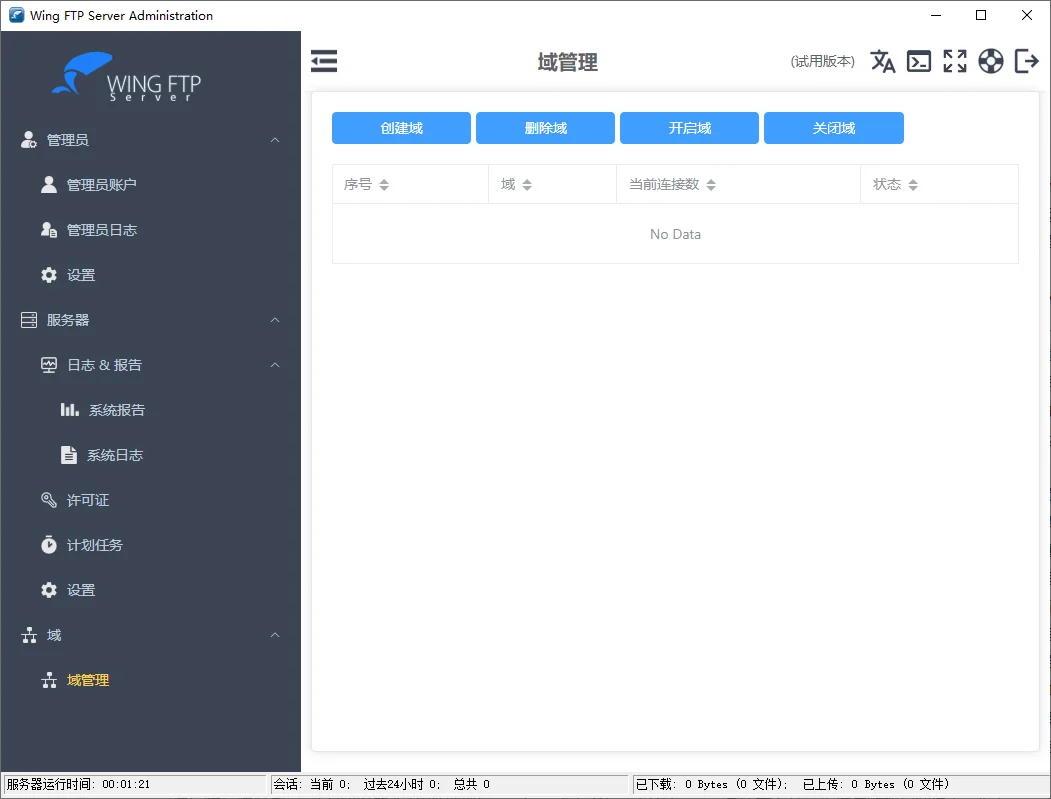Click the 日志 & 报告 monitor icon
Image resolution: width=1051 pixels, height=799 pixels.
(48, 365)
